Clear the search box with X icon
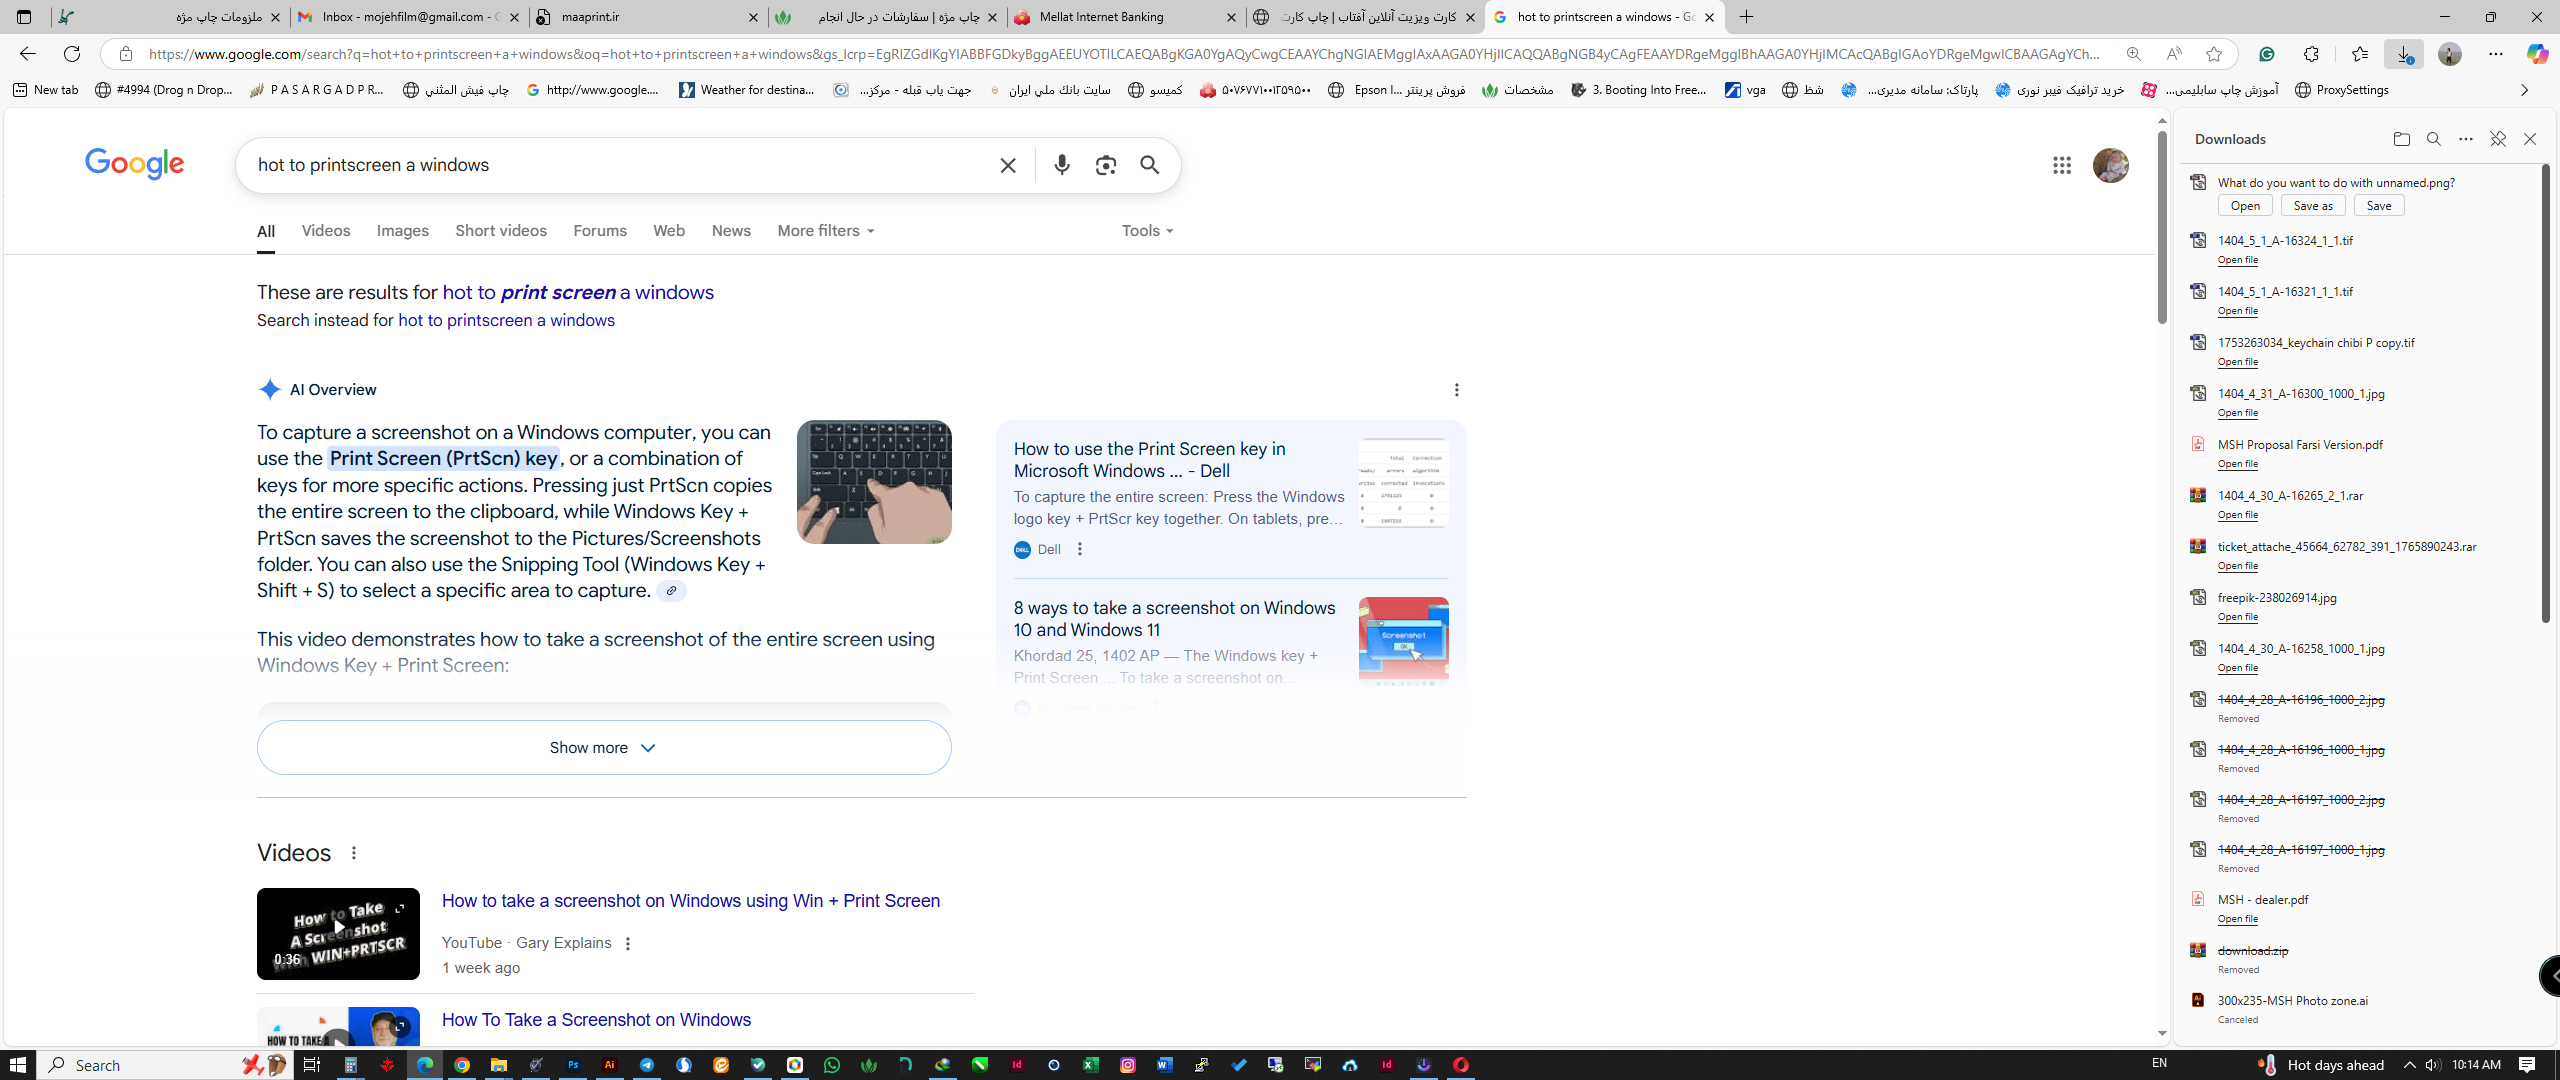Viewport: 2560px width, 1080px height. point(1008,165)
